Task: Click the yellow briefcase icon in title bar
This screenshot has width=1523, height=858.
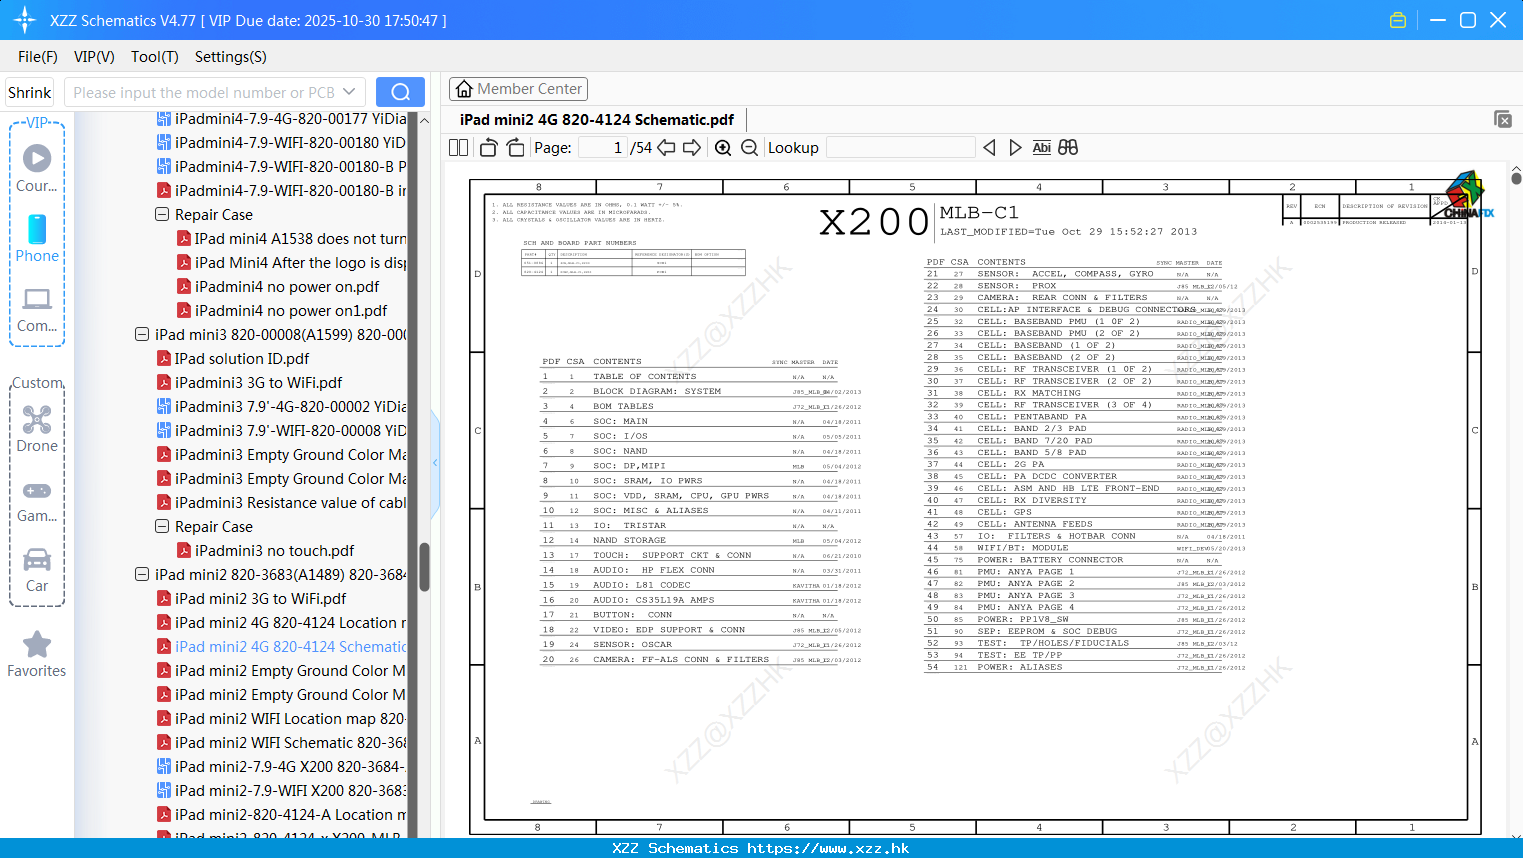Action: (x=1398, y=20)
